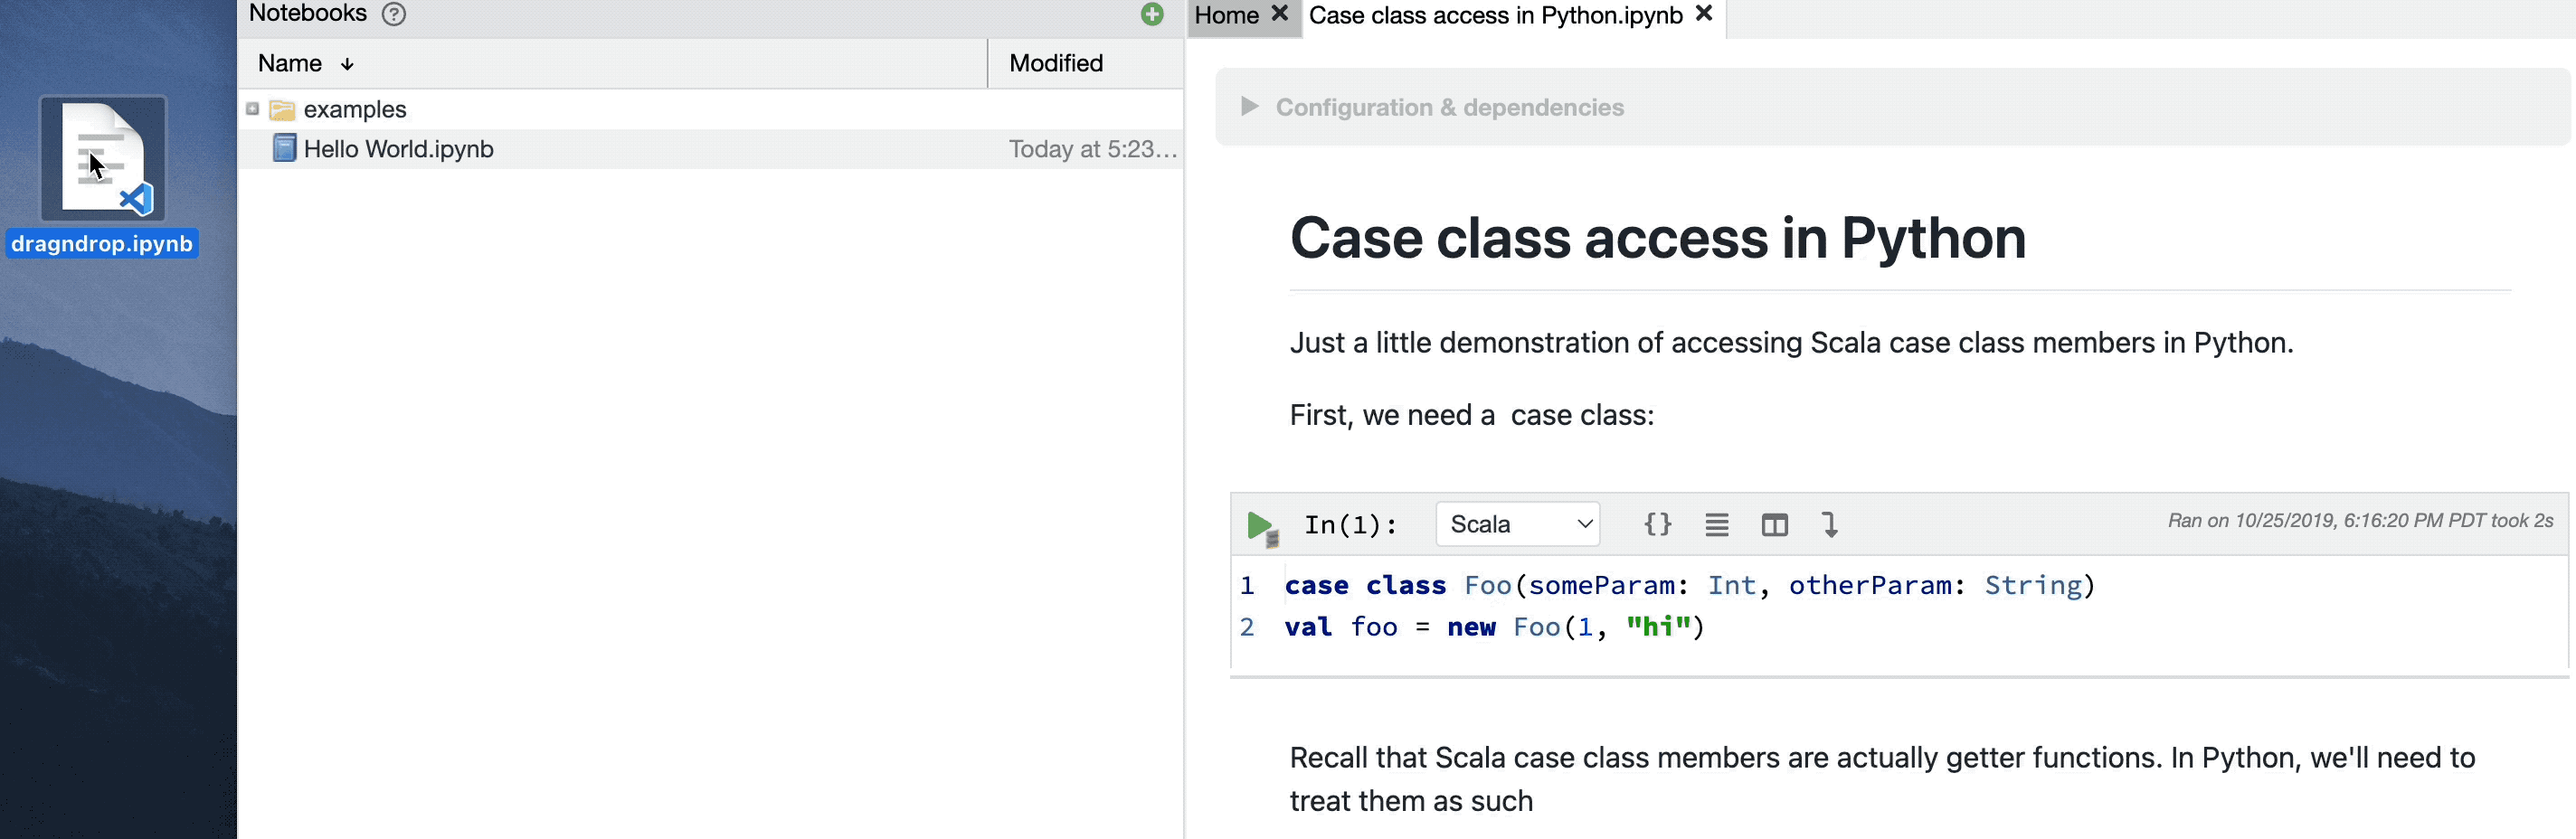The width and height of the screenshot is (2576, 839).
Task: Select the dragndrop.ipynb desktop file icon
Action: [103, 160]
